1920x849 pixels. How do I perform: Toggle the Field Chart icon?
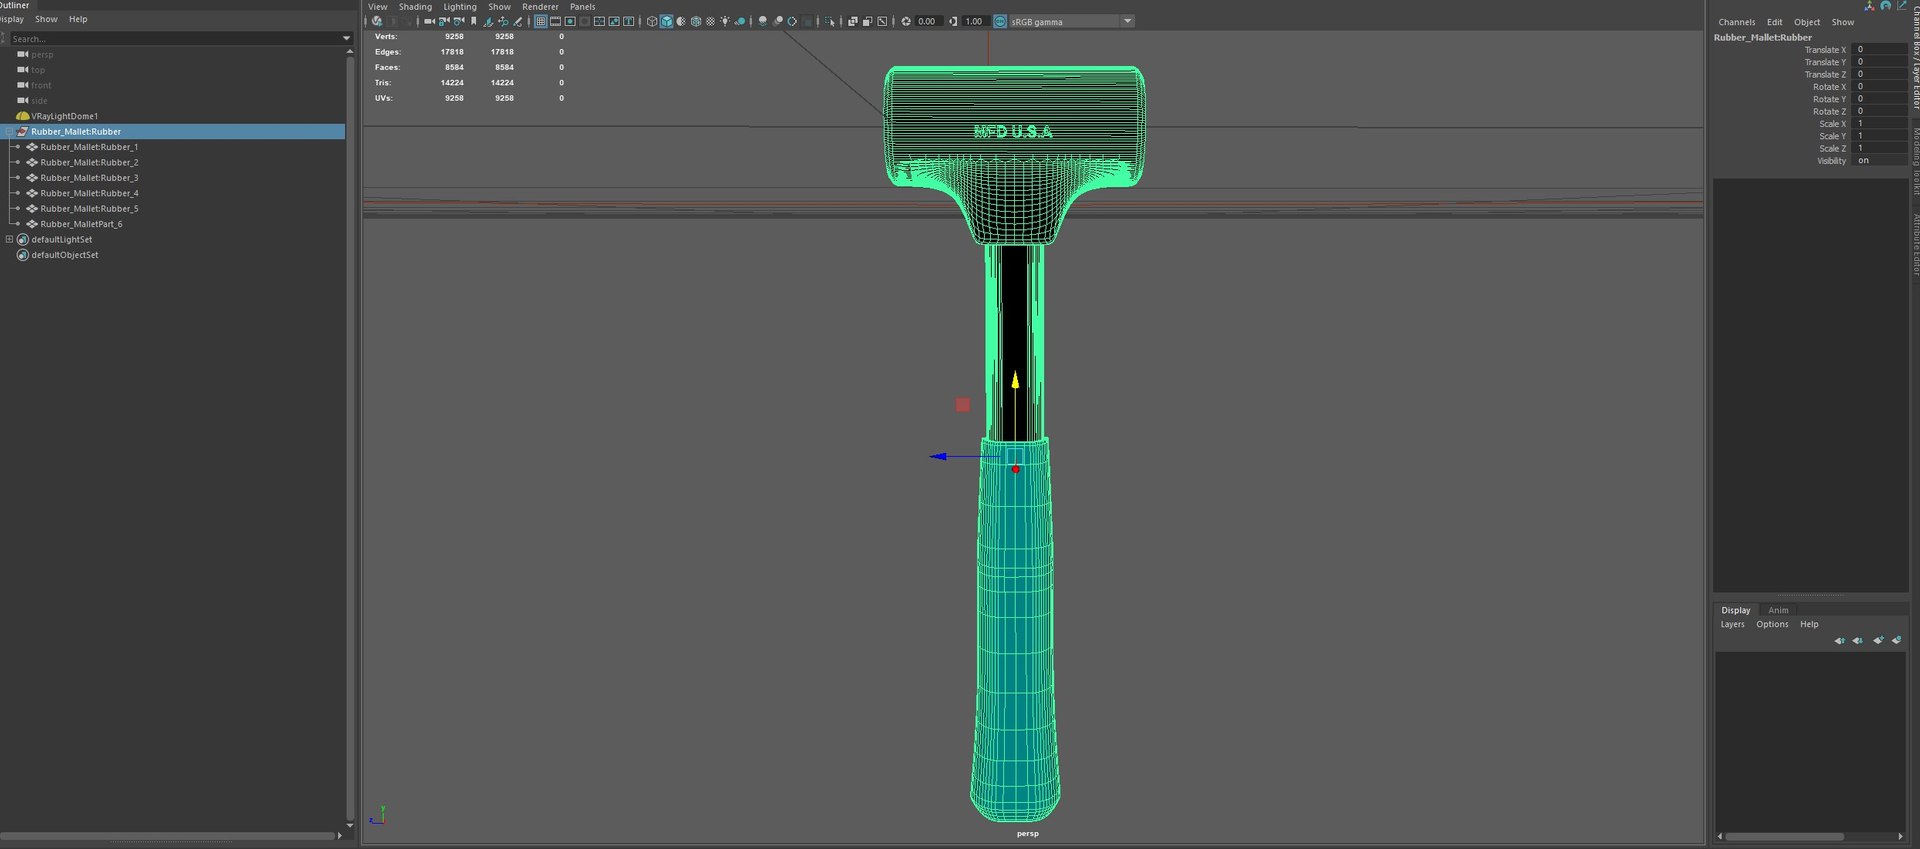coord(599,21)
